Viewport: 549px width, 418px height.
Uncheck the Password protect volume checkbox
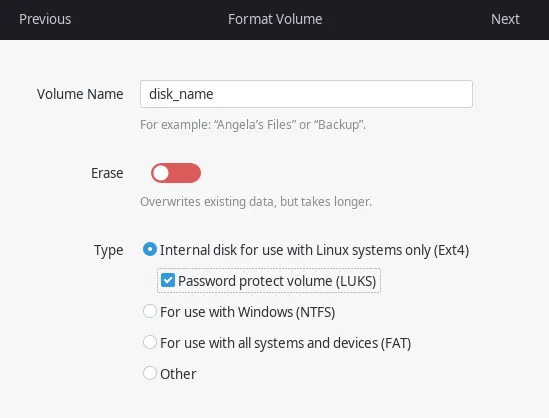(168, 280)
